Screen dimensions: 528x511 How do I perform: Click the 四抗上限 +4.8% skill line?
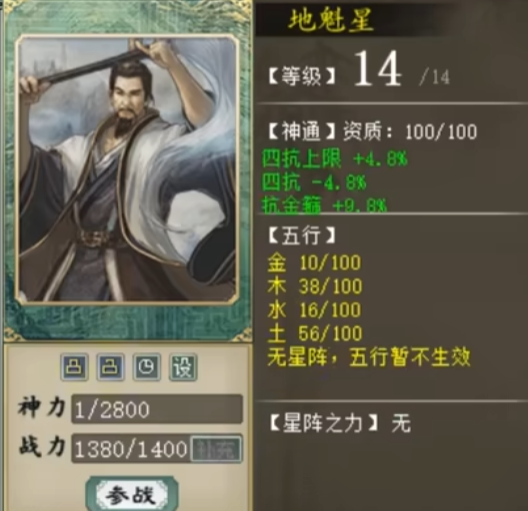[x=334, y=159]
